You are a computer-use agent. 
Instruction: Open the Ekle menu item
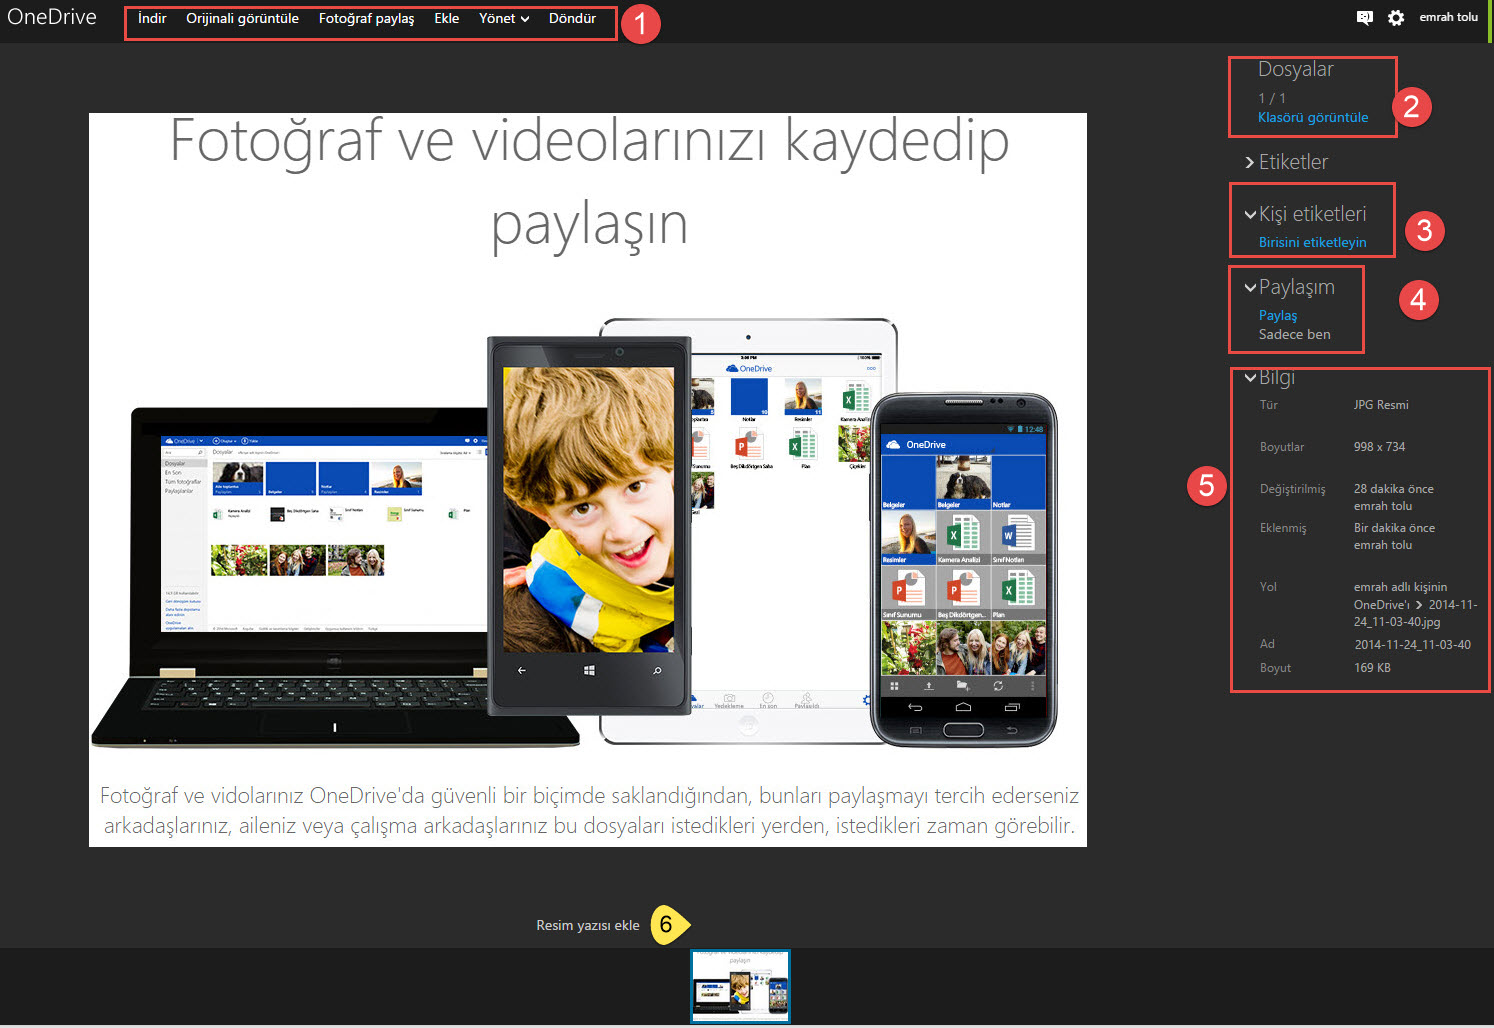point(447,18)
